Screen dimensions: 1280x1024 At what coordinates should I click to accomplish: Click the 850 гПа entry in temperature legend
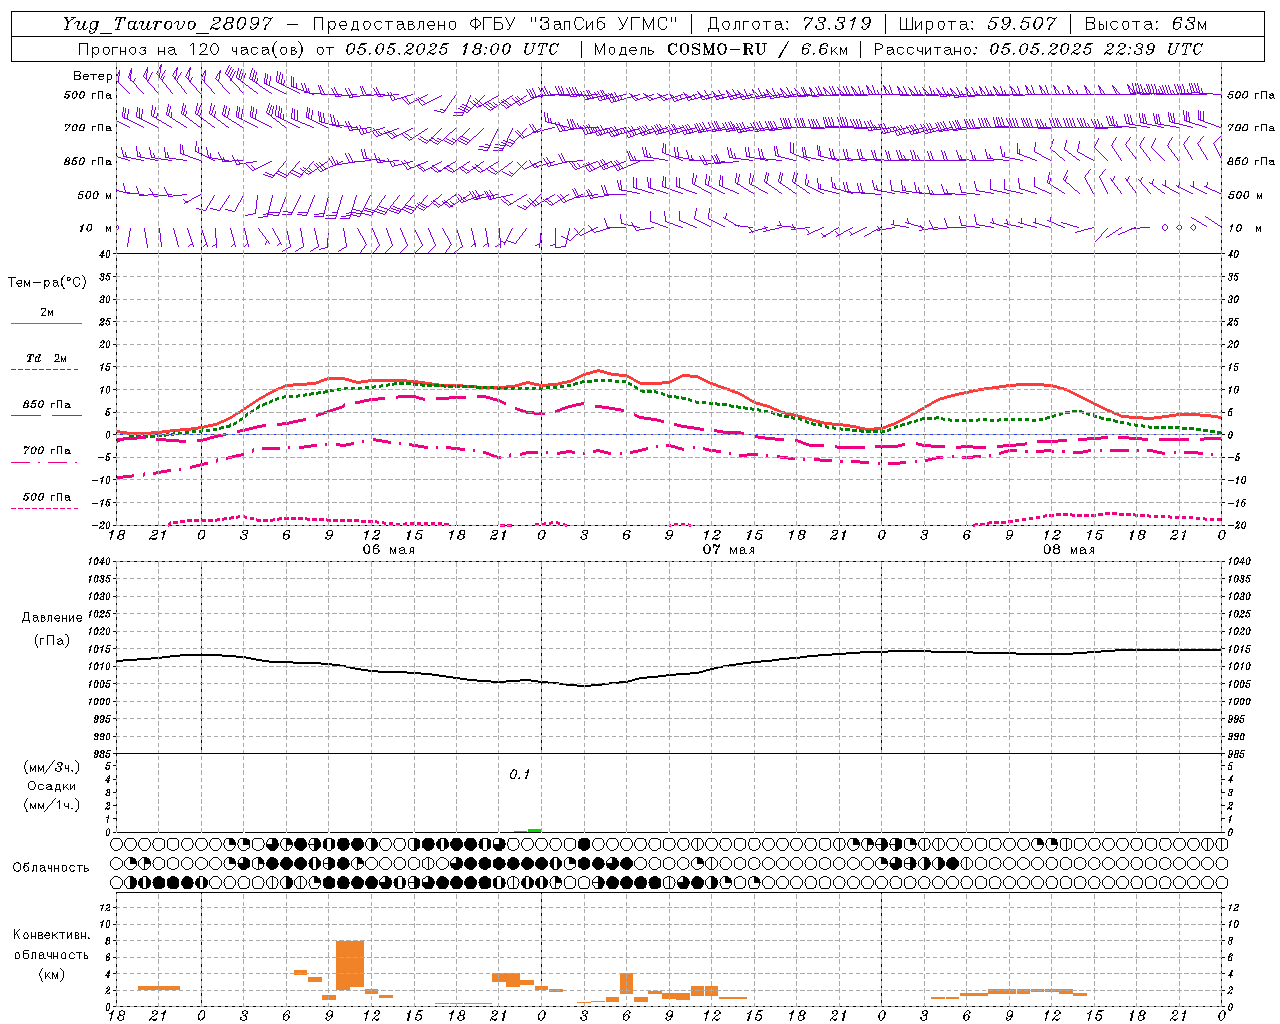(x=47, y=404)
